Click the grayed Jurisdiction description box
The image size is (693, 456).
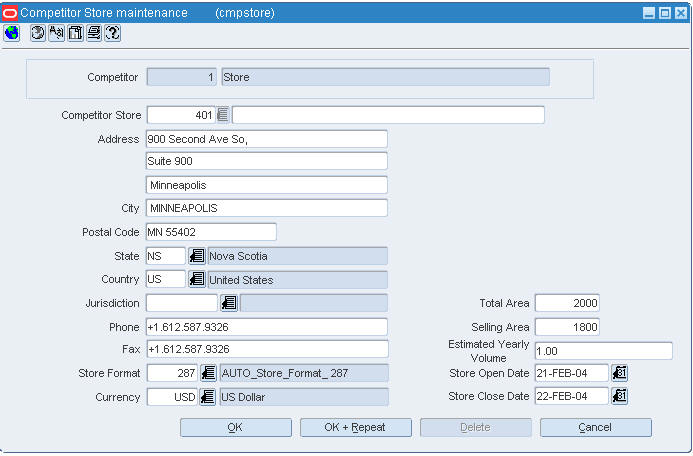tap(314, 303)
